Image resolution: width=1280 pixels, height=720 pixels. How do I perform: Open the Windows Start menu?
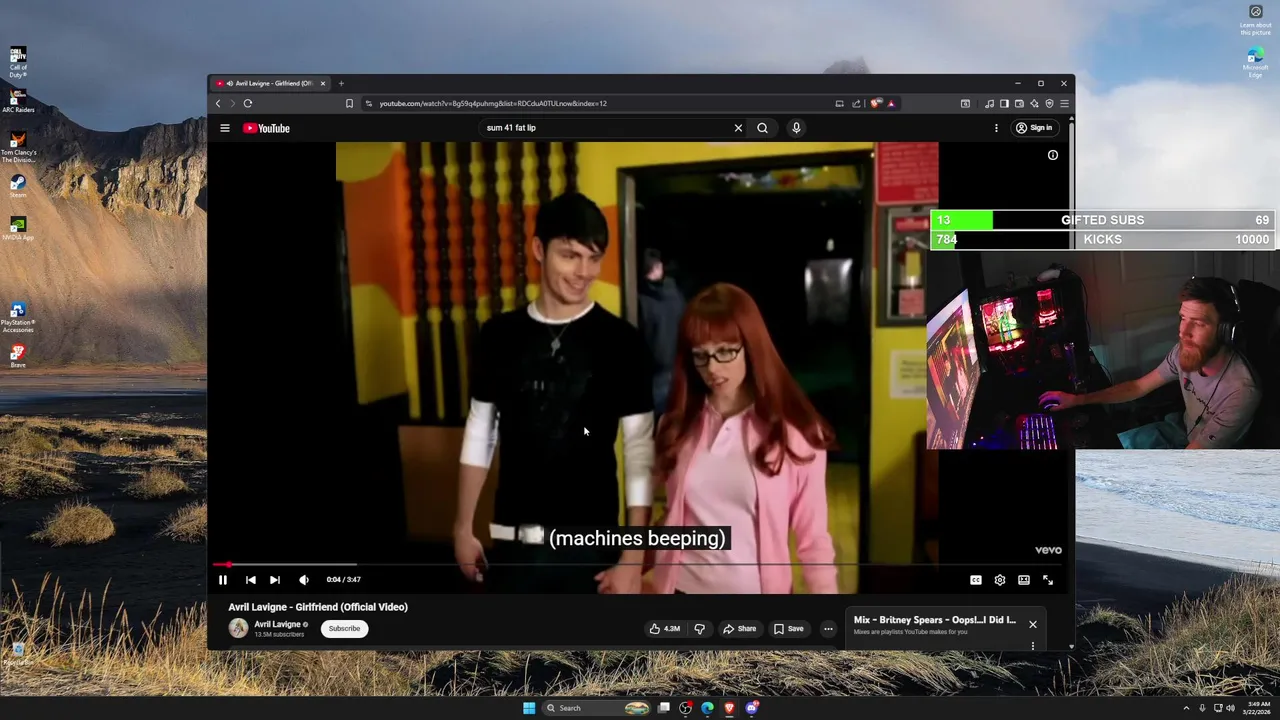[529, 708]
